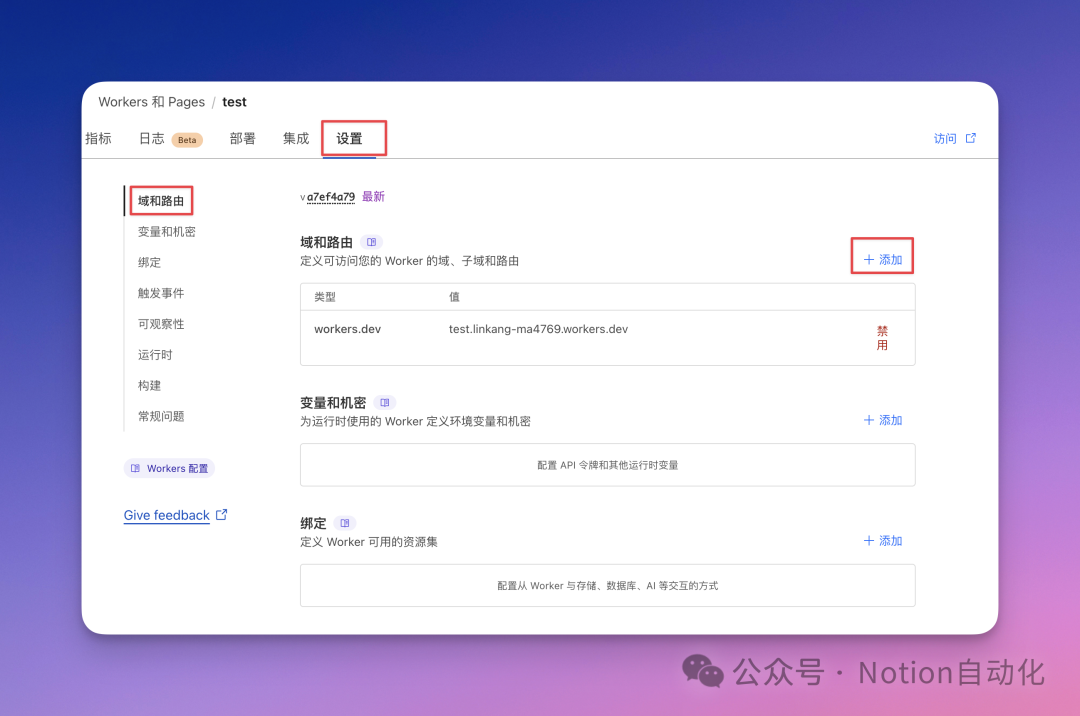Click test.linkang-ma4769.workers.dev value

[539, 329]
